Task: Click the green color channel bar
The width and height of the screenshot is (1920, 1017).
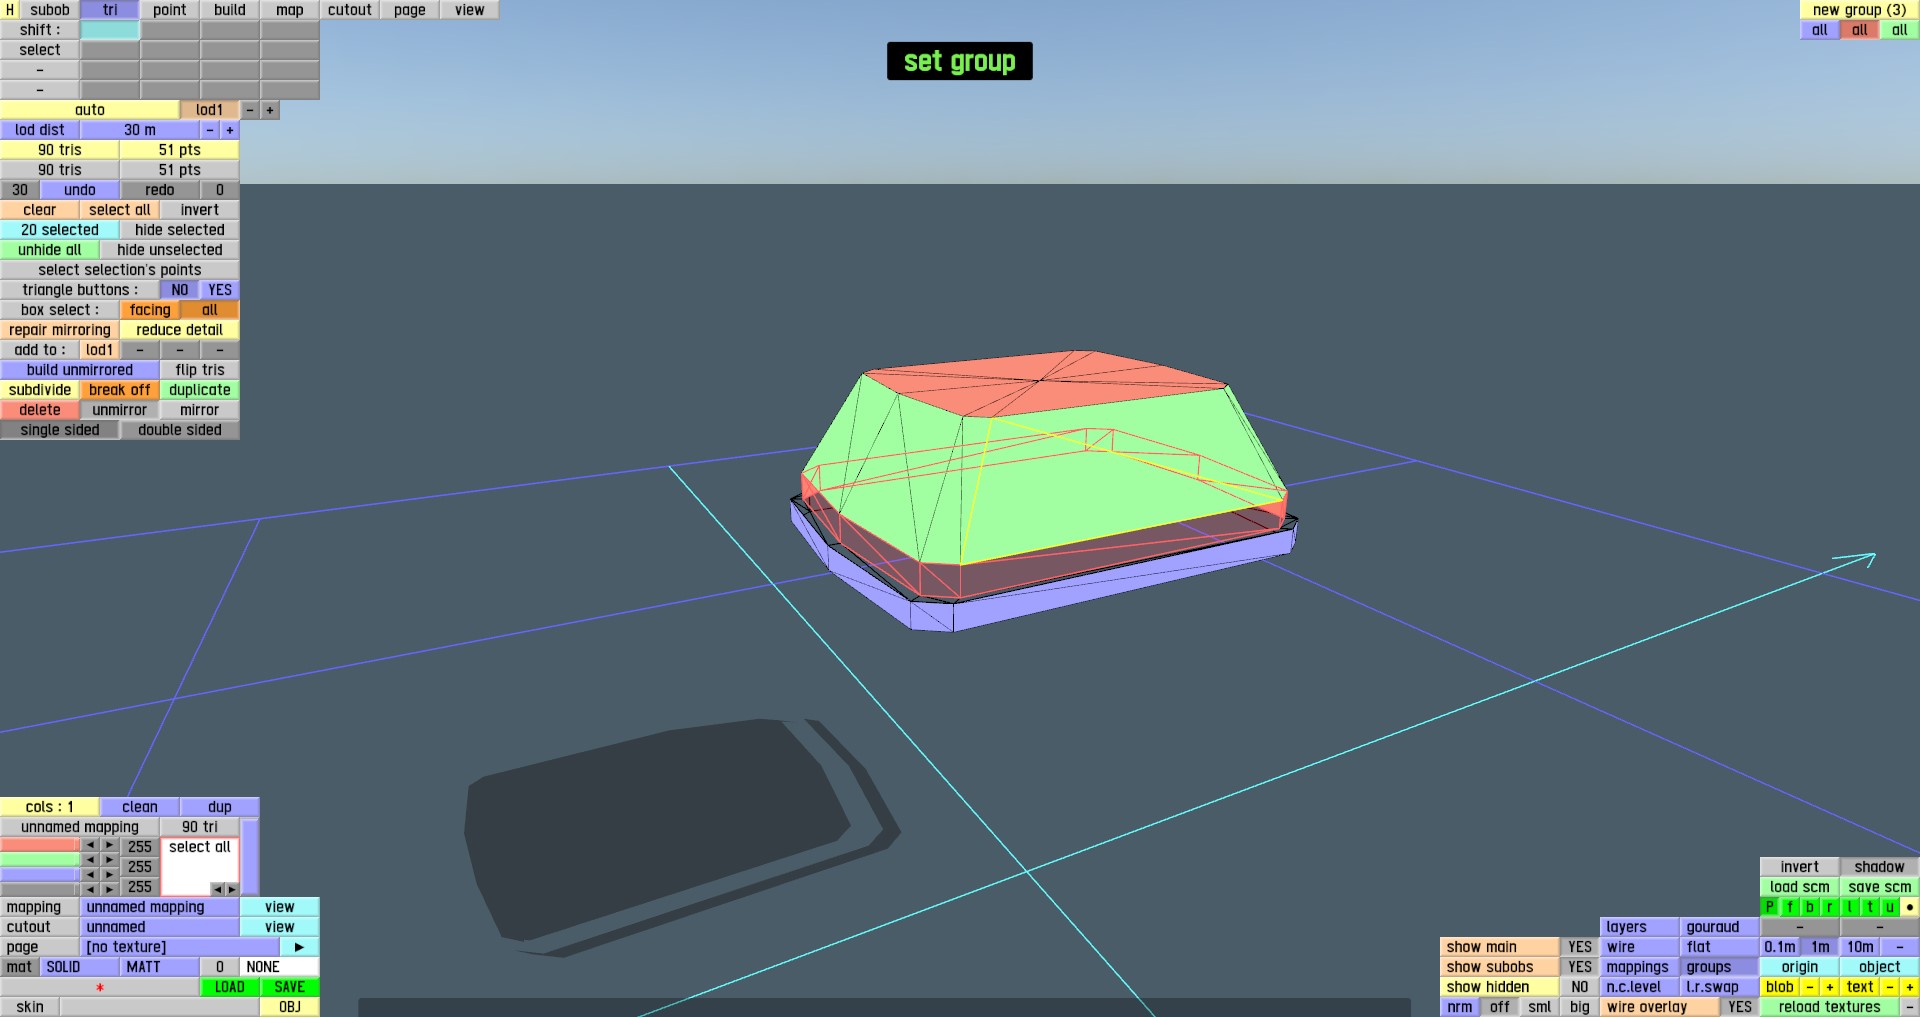Action: 40,860
